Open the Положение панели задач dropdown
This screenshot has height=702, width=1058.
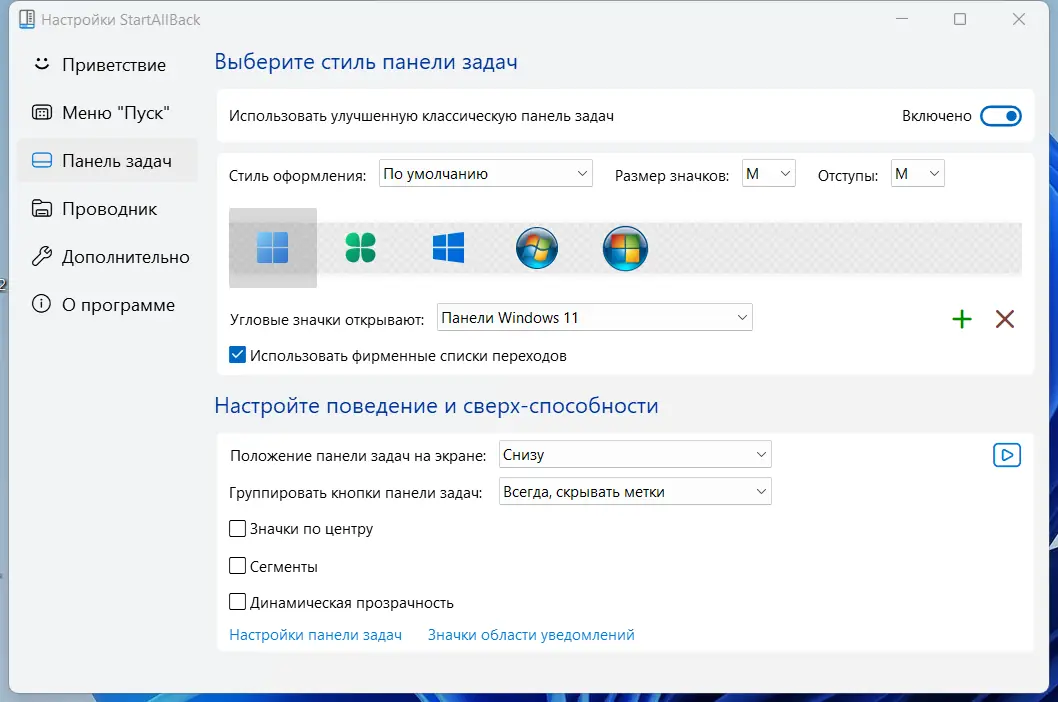click(635, 454)
